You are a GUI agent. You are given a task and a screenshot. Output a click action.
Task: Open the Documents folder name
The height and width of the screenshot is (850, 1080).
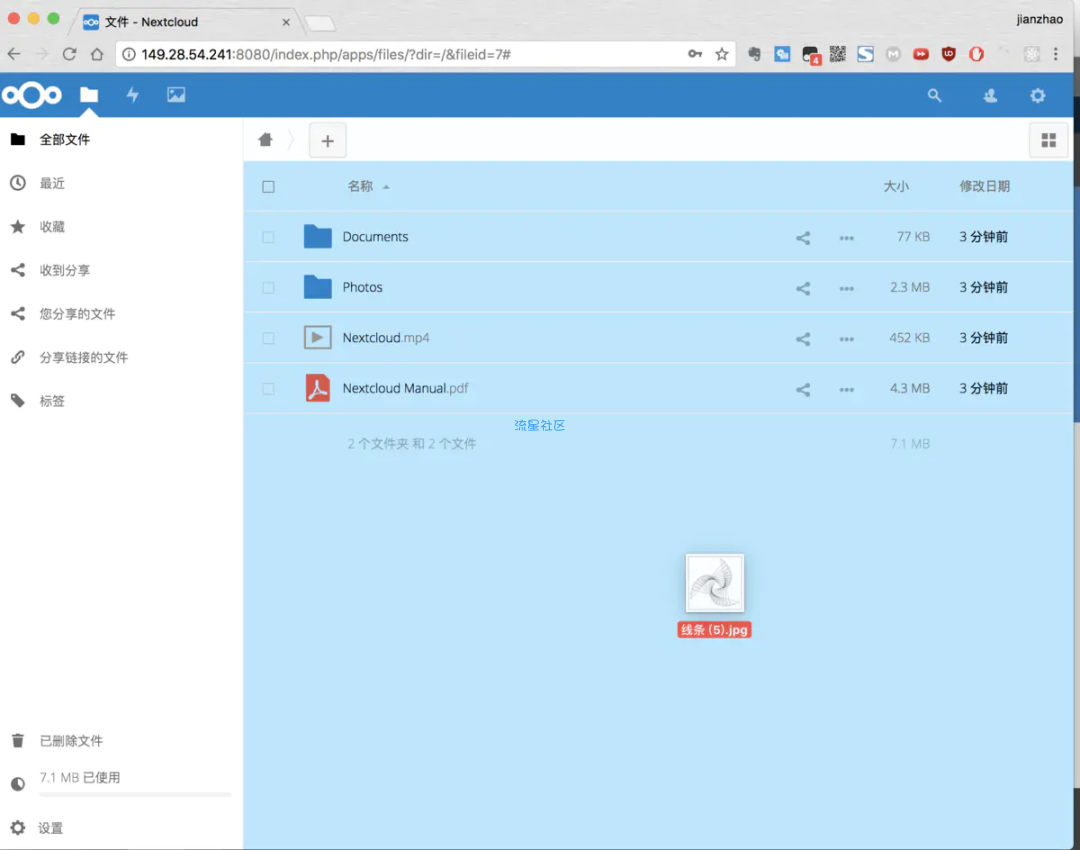pos(375,237)
